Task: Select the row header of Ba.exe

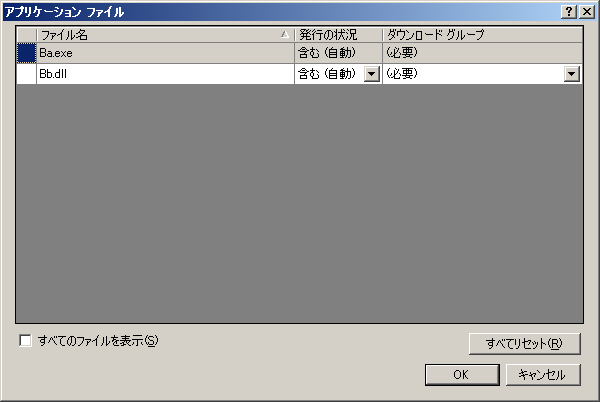Action: [26, 53]
